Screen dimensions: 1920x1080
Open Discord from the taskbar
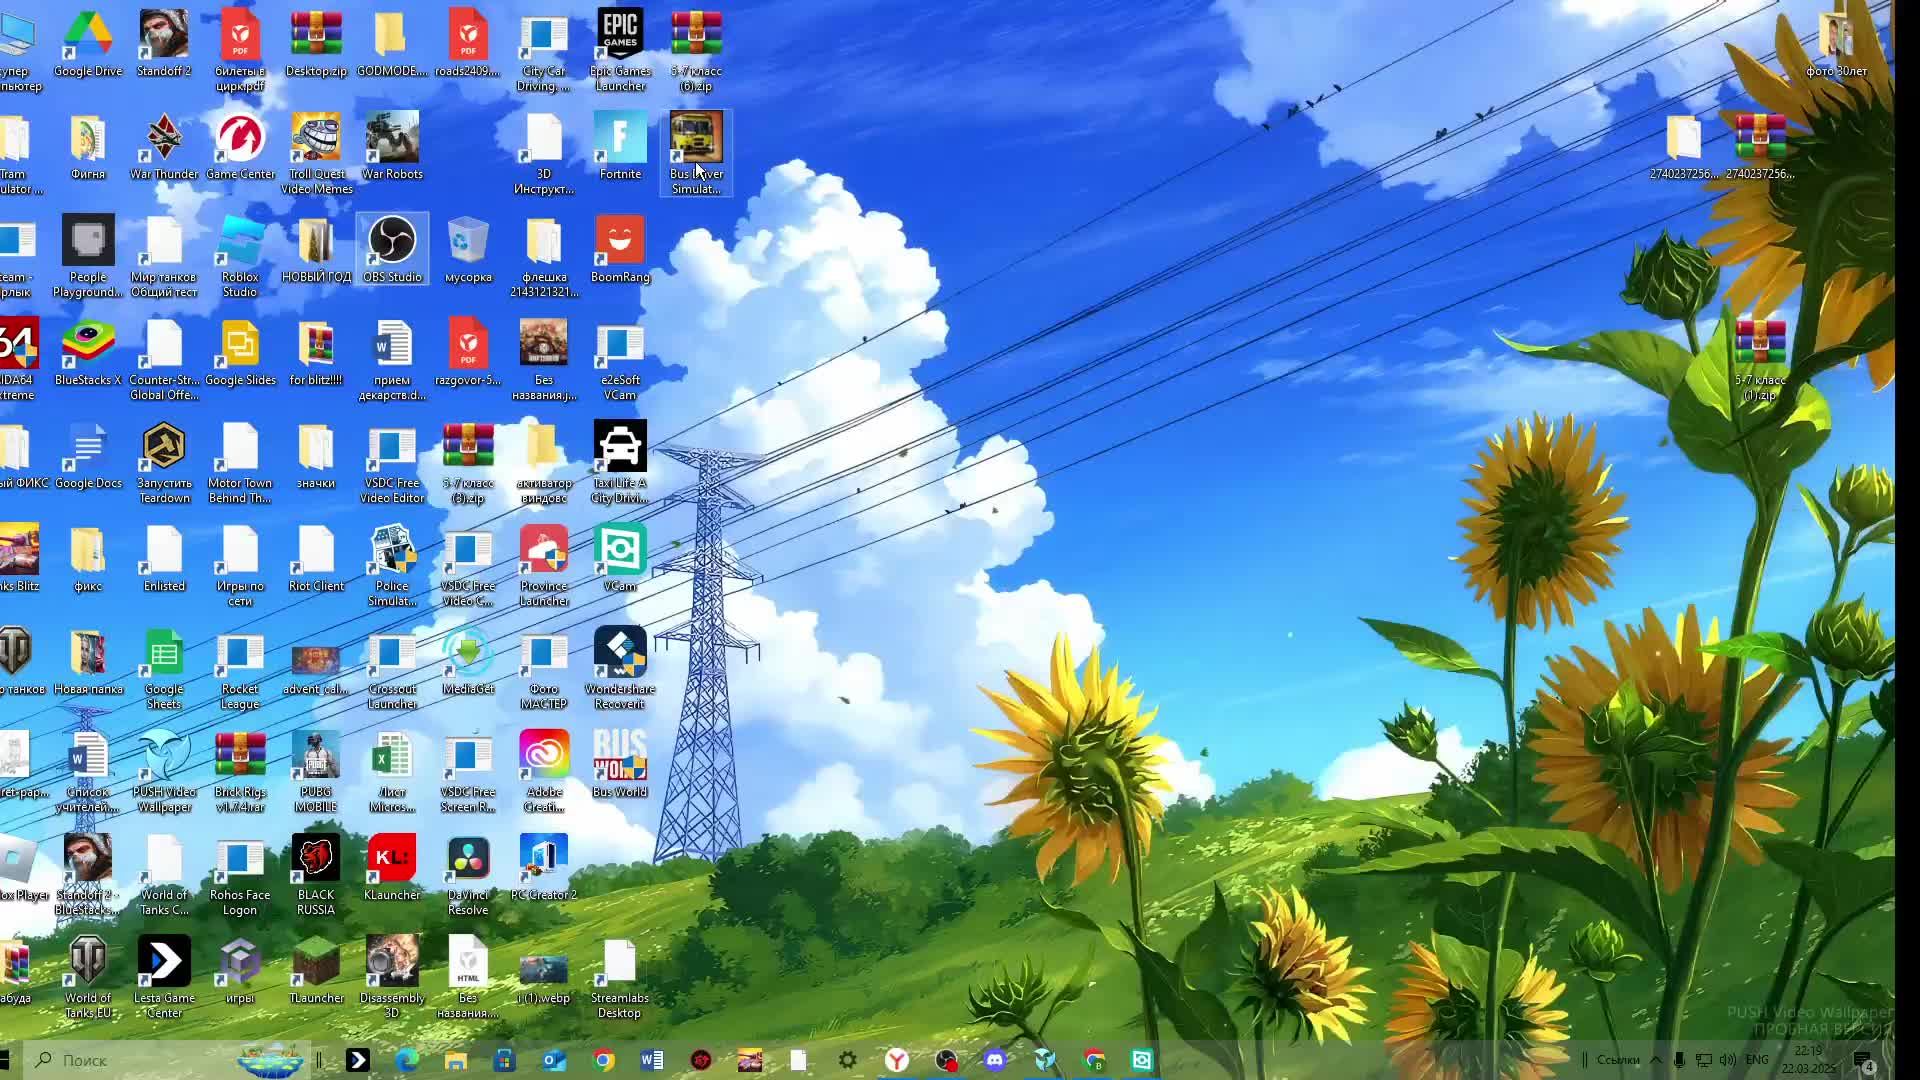994,1060
